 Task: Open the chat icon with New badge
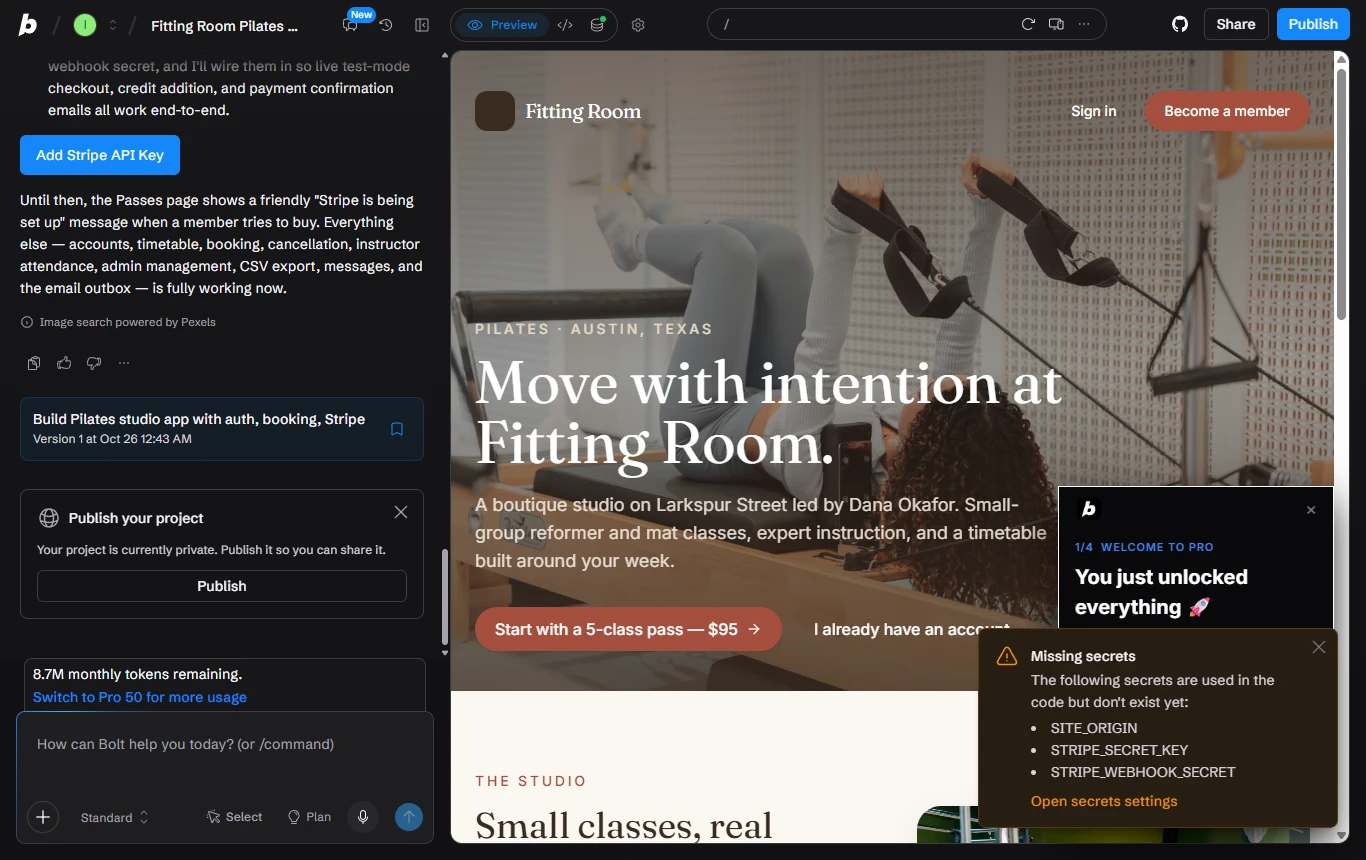point(350,25)
